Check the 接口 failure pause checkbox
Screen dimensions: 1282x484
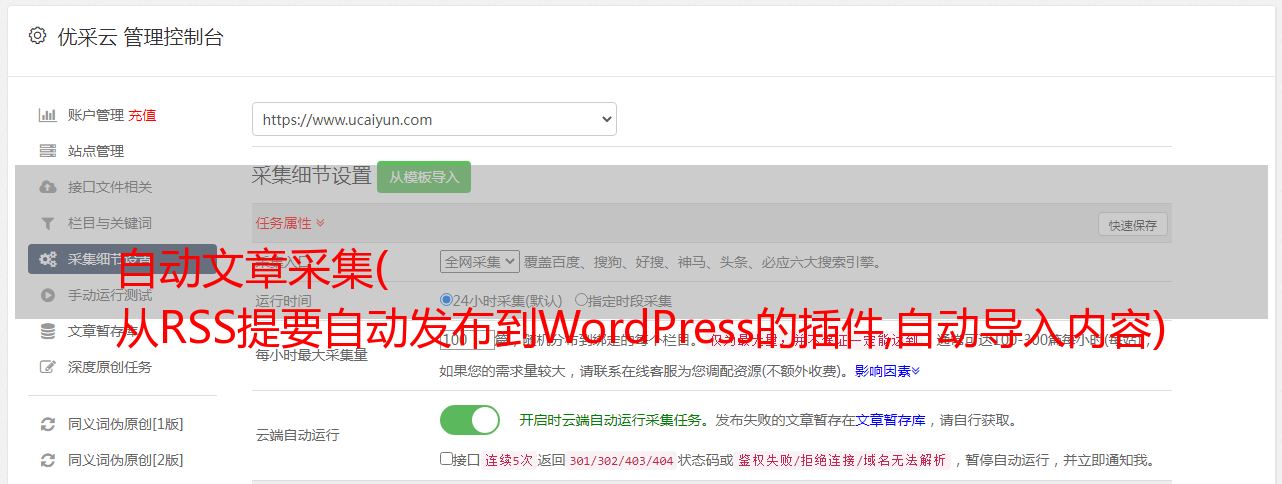446,459
